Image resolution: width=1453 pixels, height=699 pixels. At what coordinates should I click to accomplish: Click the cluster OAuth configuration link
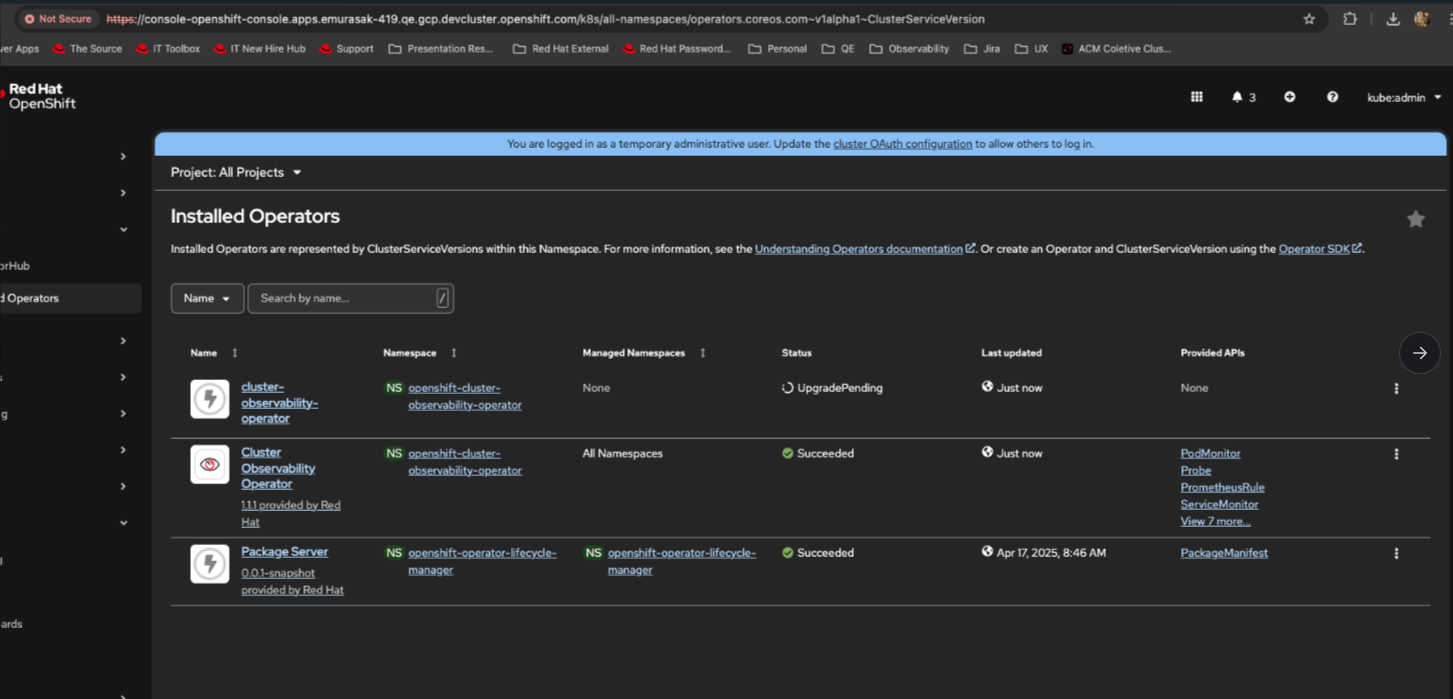902,144
